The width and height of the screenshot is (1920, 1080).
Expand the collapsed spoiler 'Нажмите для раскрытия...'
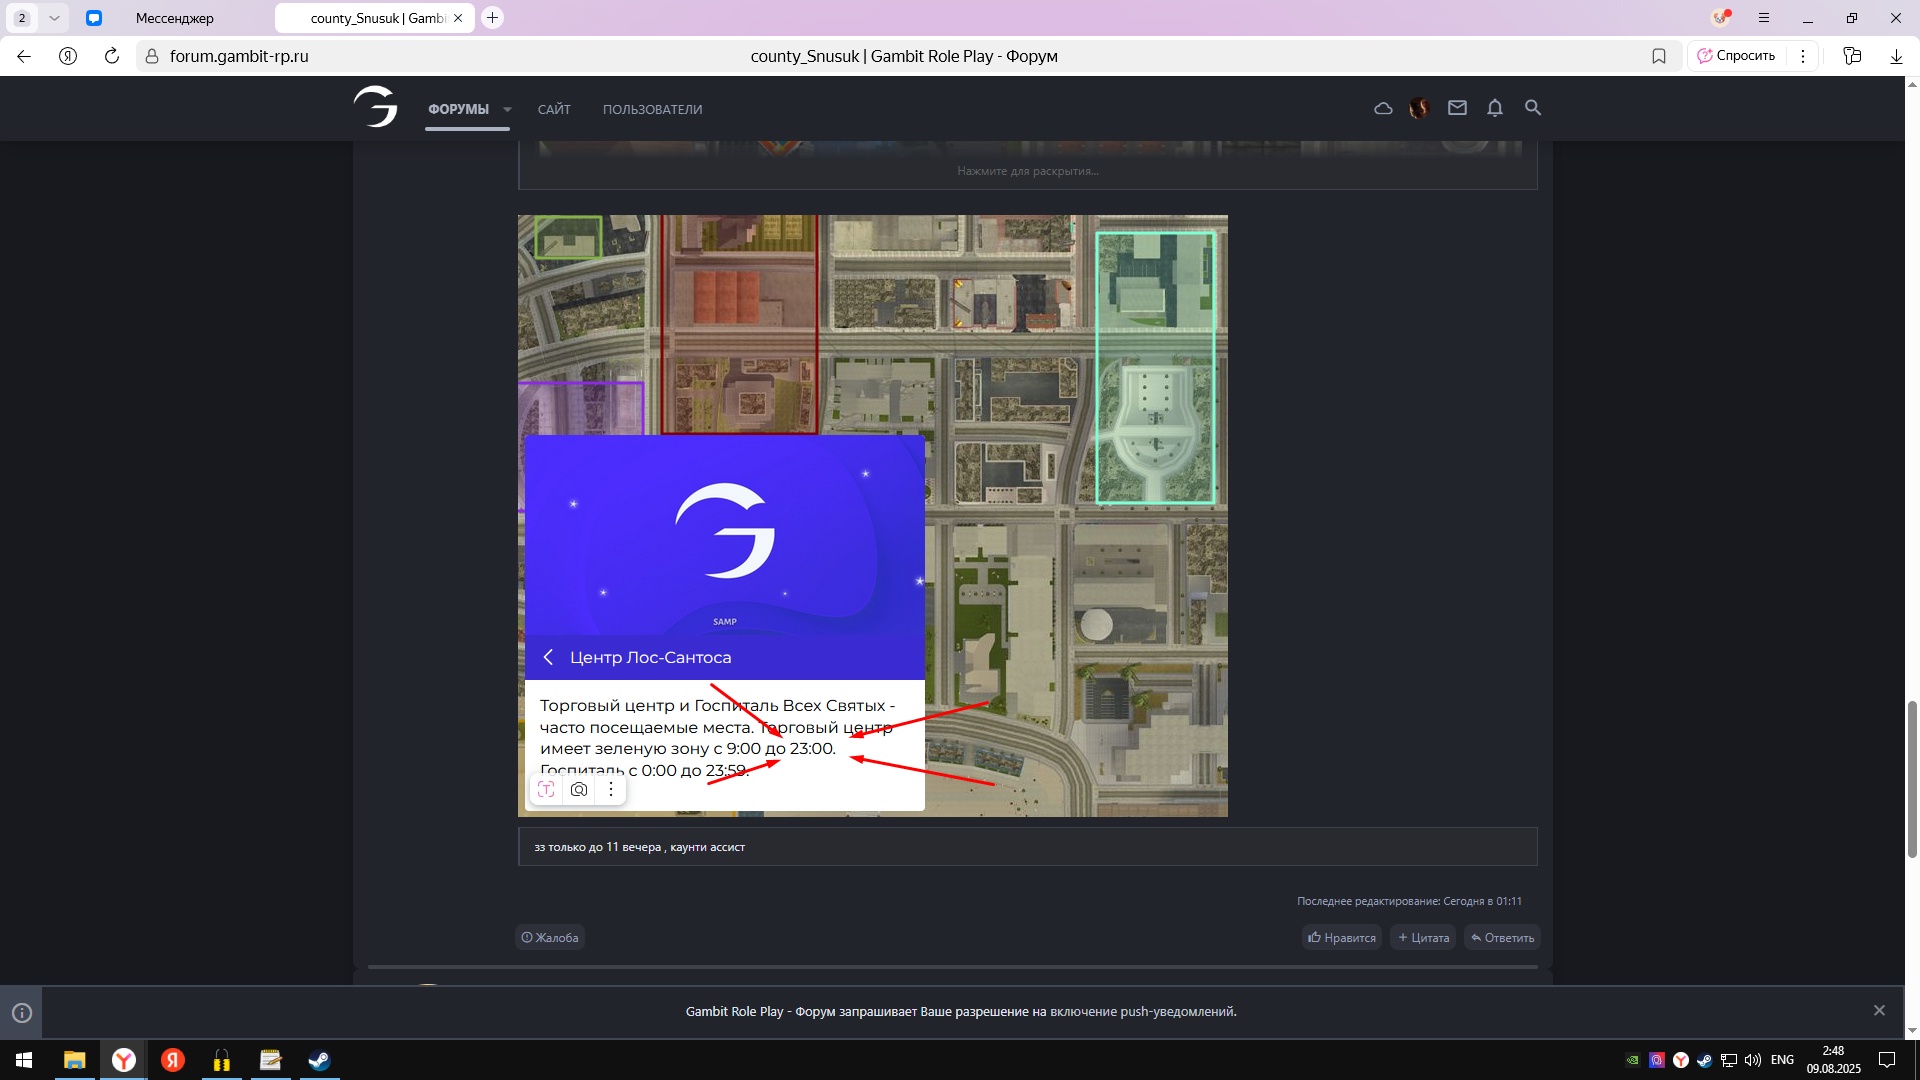click(x=1027, y=171)
